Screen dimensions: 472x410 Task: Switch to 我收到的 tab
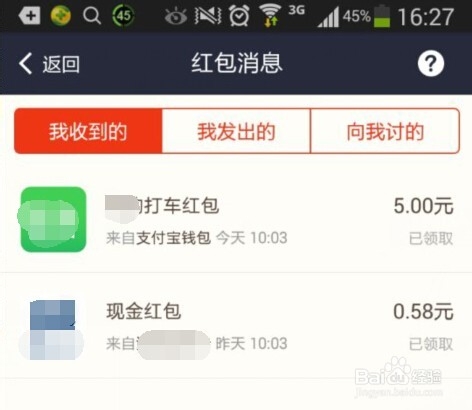tap(88, 131)
